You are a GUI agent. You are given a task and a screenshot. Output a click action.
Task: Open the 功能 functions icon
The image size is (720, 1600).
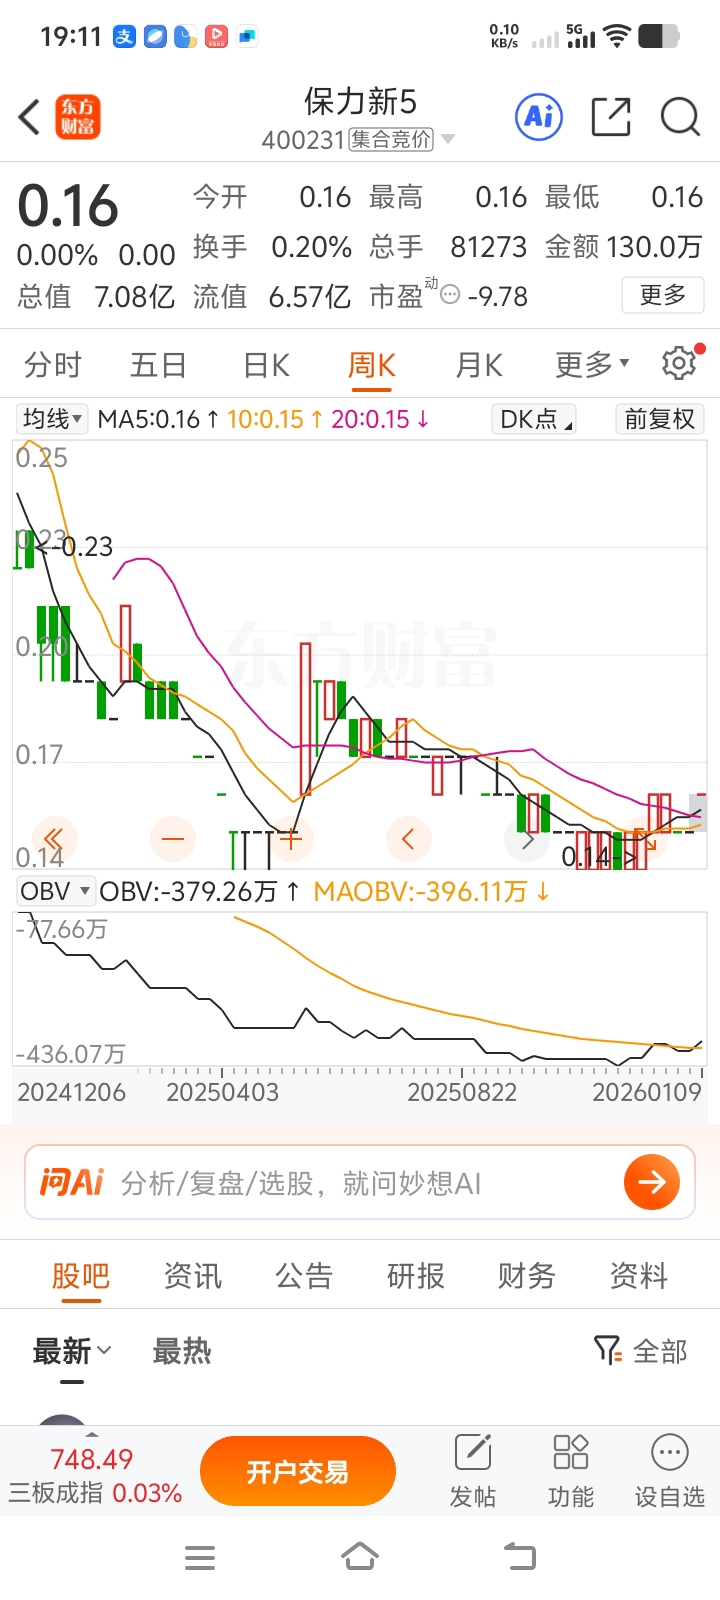click(x=571, y=1470)
